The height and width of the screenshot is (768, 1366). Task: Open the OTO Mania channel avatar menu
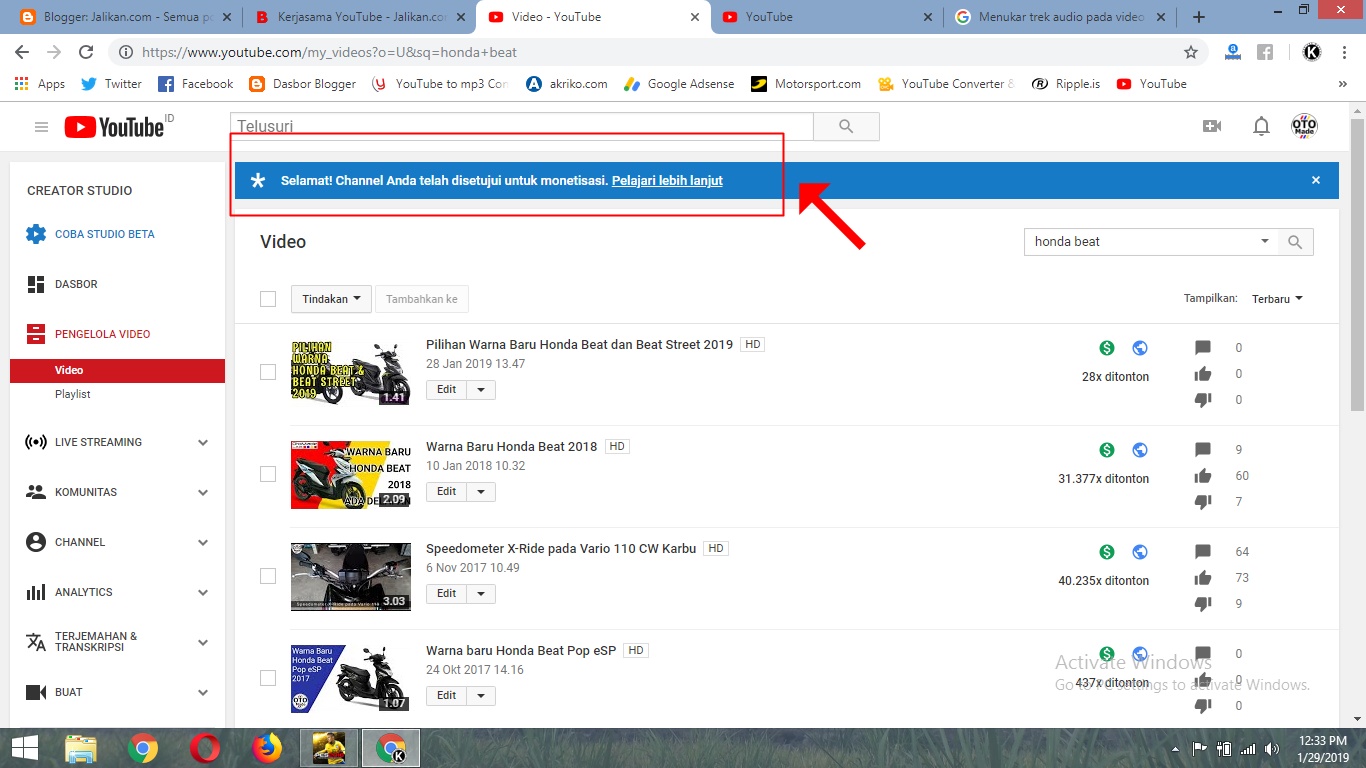click(x=1304, y=126)
